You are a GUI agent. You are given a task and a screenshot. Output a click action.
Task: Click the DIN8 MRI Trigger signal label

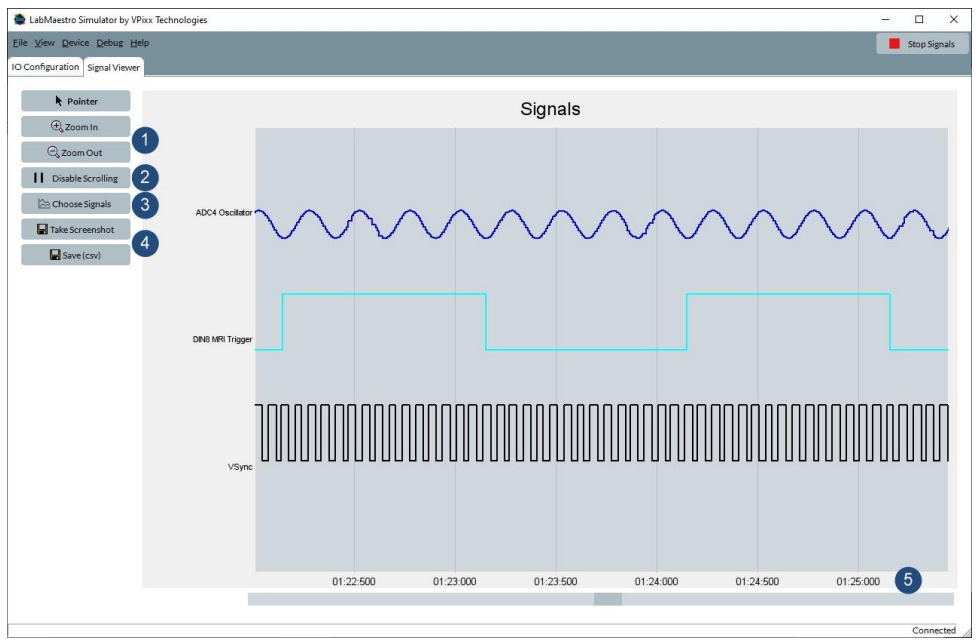(222, 340)
